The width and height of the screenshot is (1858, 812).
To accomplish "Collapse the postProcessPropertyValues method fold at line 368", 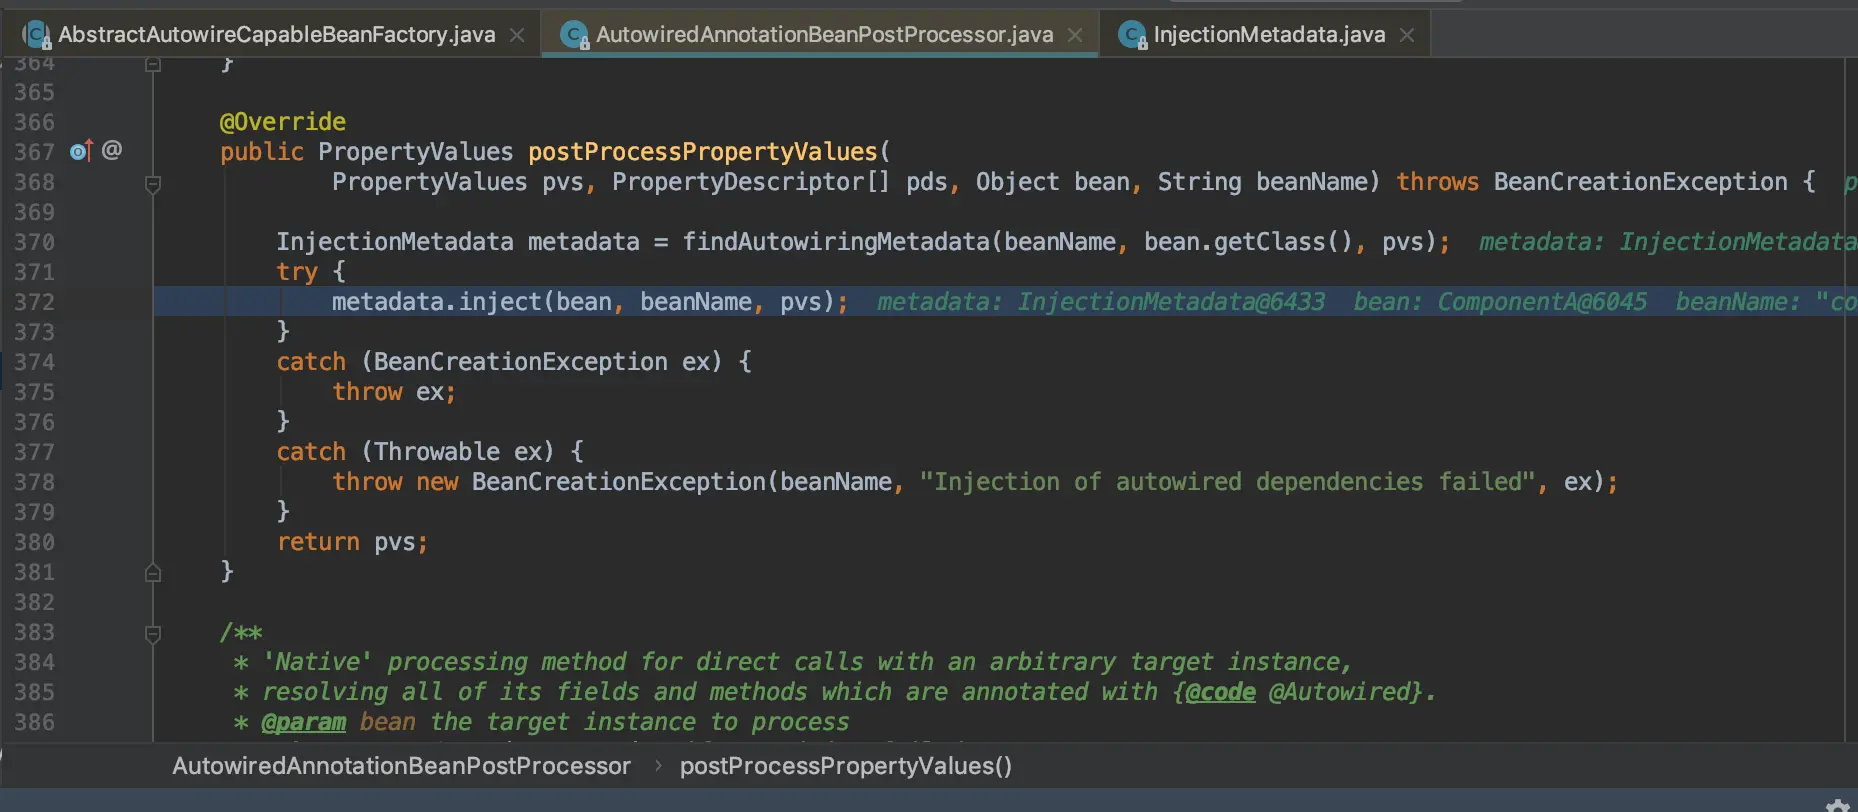I will (153, 183).
